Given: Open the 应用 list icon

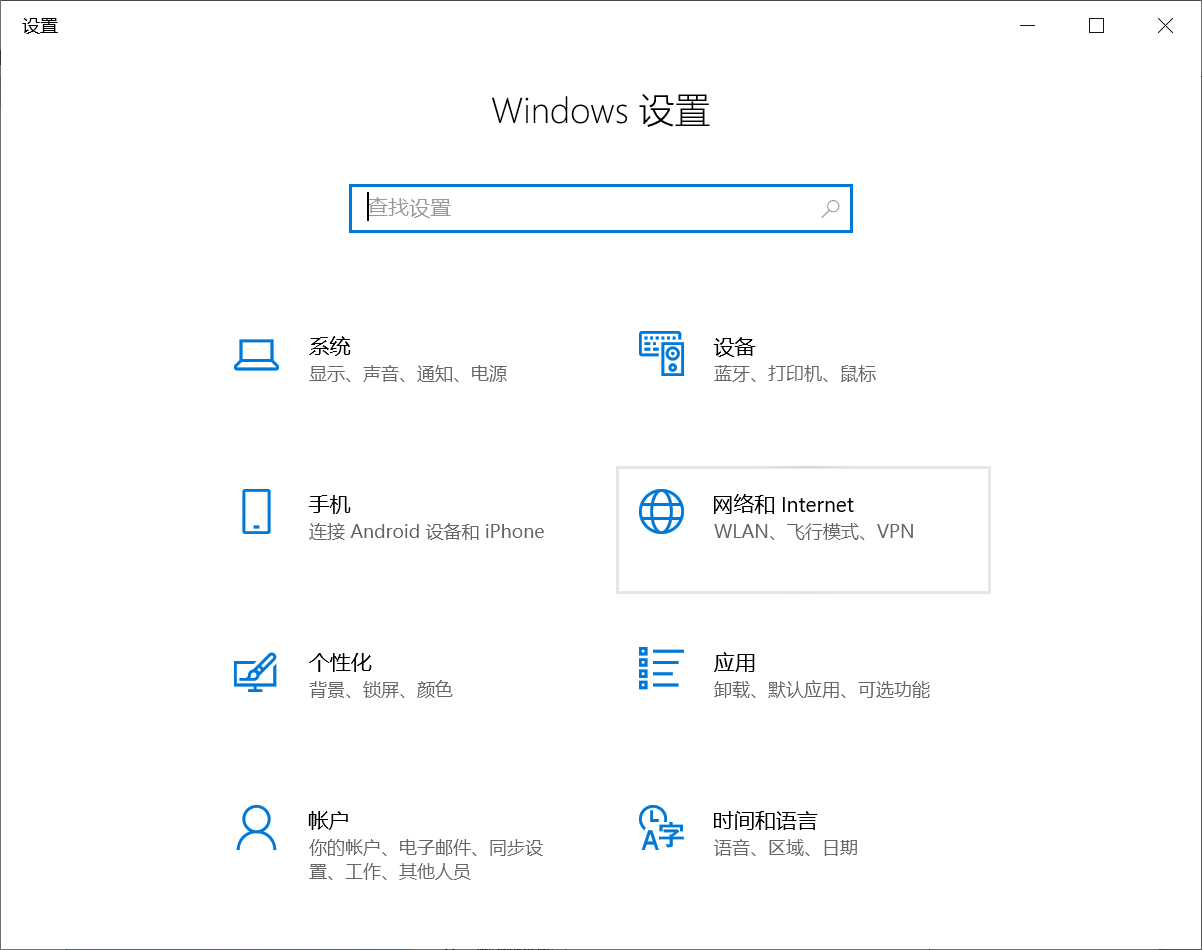Looking at the screenshot, I should [x=661, y=668].
